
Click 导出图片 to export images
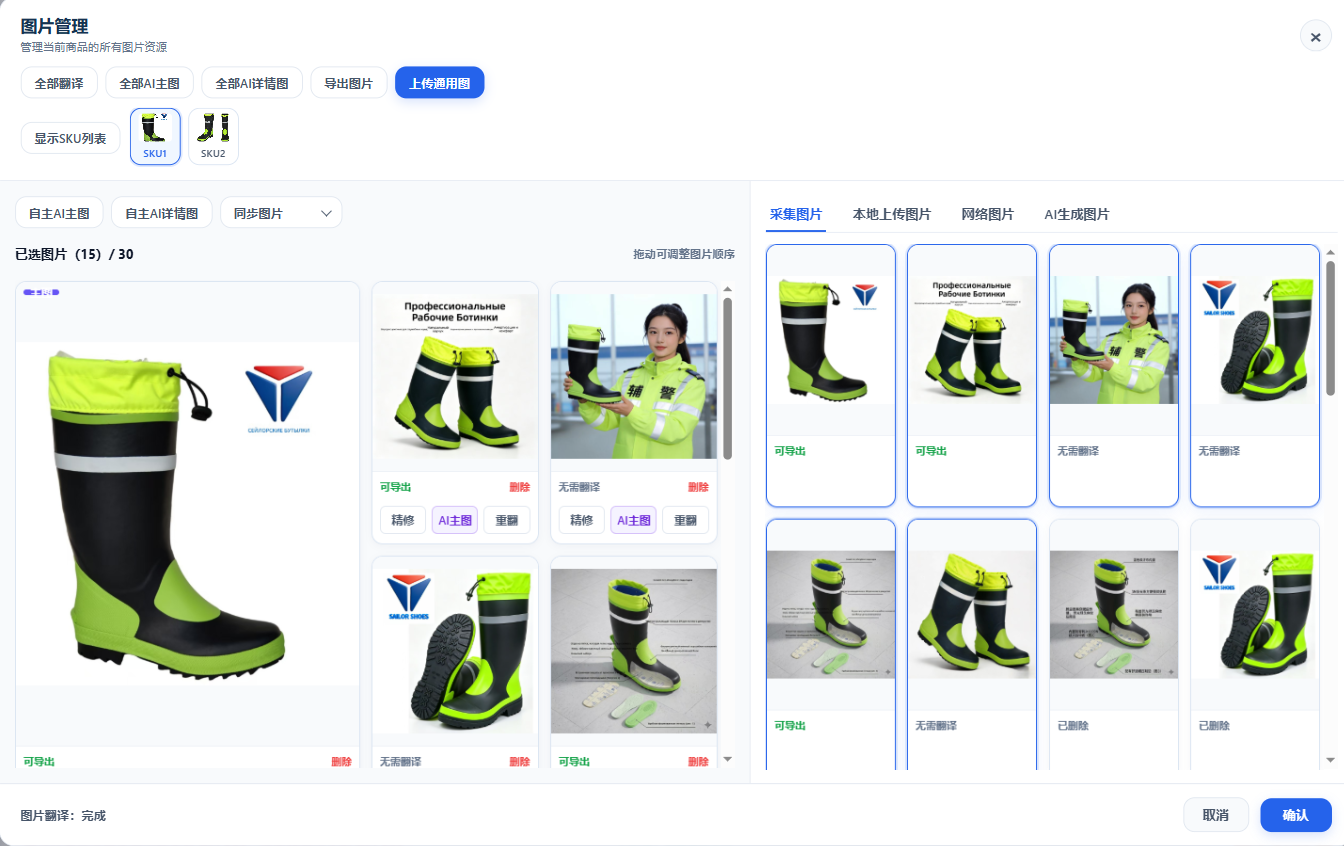pyautogui.click(x=348, y=83)
